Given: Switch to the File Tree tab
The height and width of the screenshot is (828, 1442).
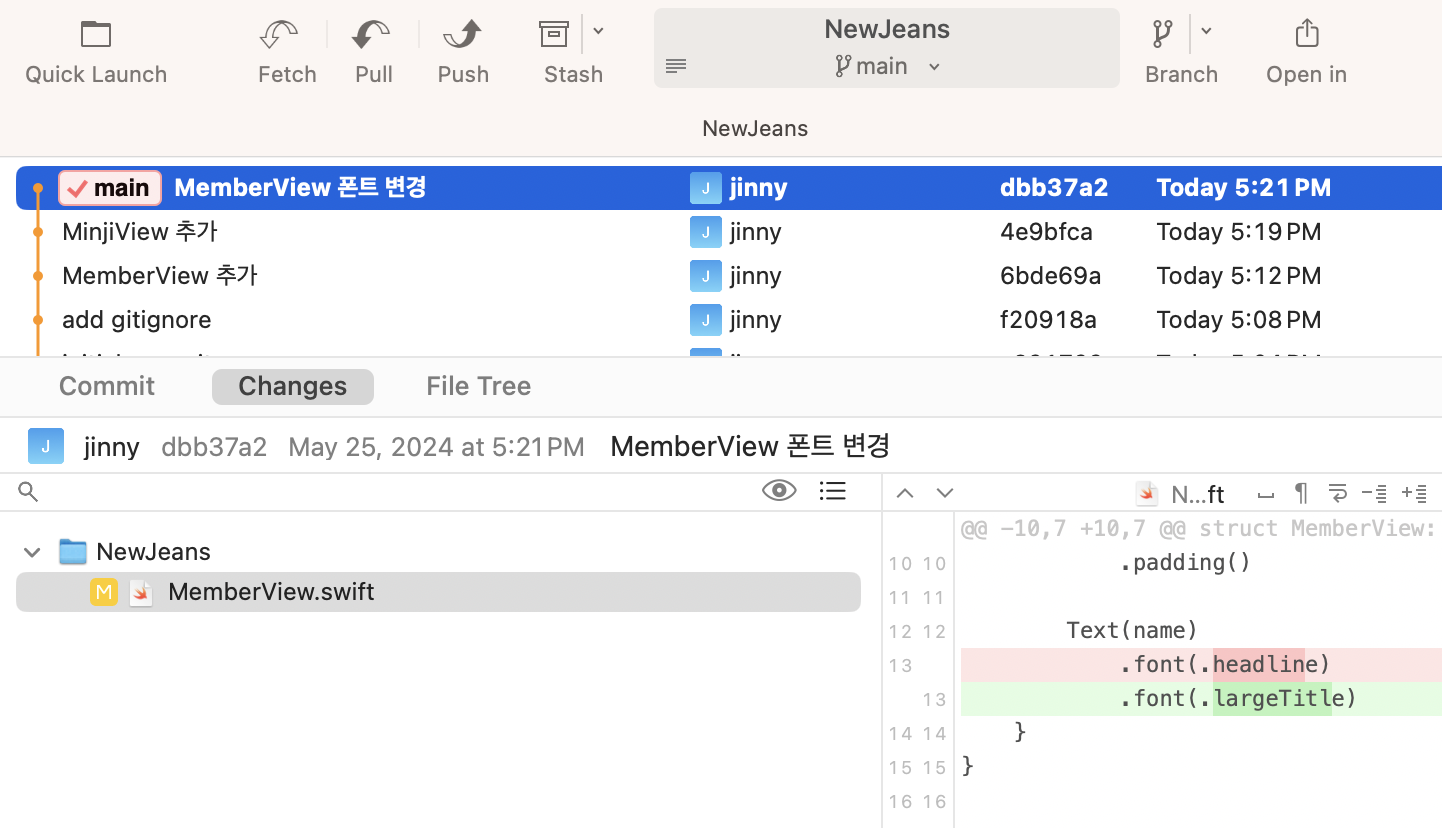Looking at the screenshot, I should [478, 387].
